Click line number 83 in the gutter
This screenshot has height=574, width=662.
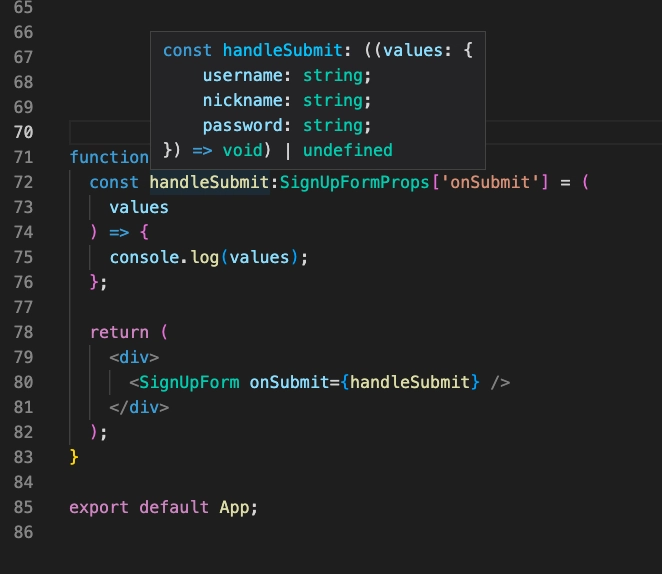(x=23, y=457)
